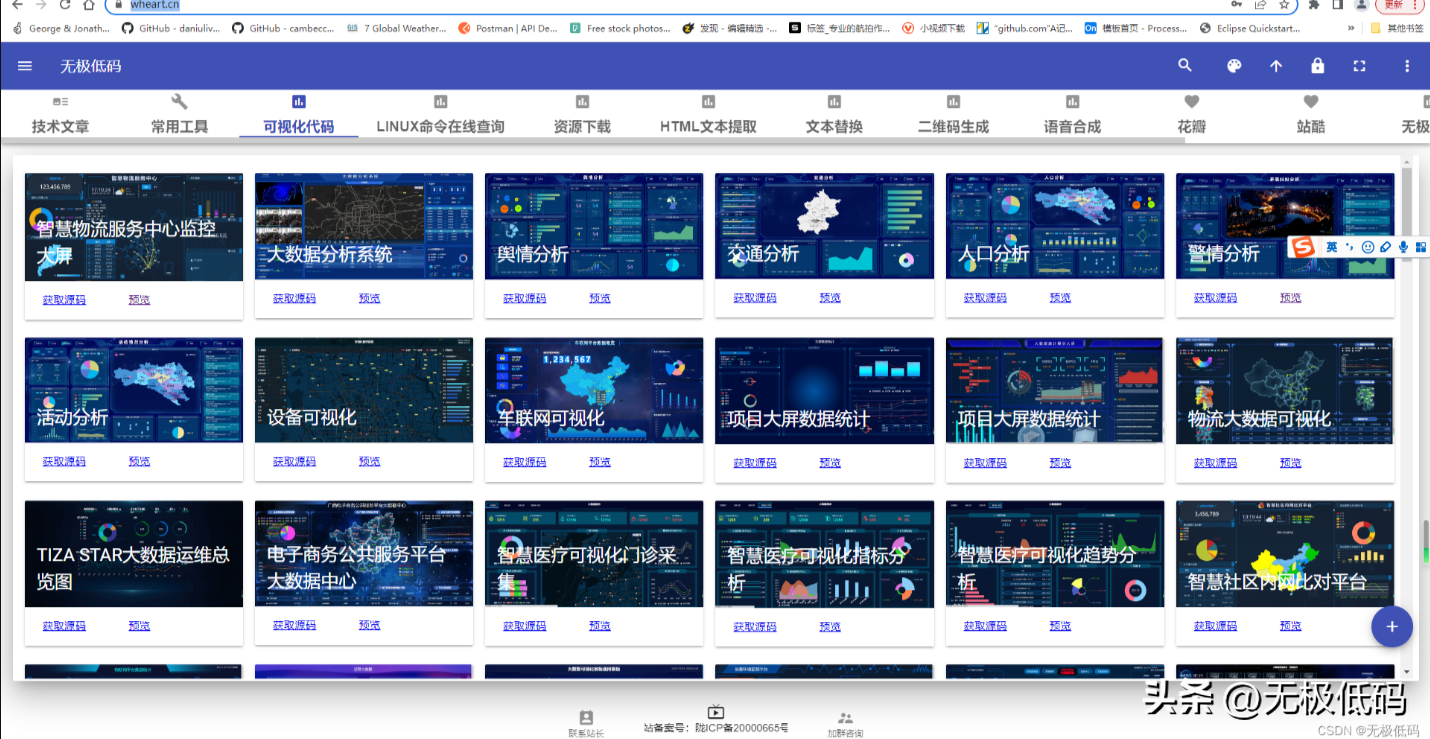Screen dimensions: 1430x739
Task: Open the 智慧医疗可视化门诊采集 thumbnail
Action: pyautogui.click(x=594, y=554)
